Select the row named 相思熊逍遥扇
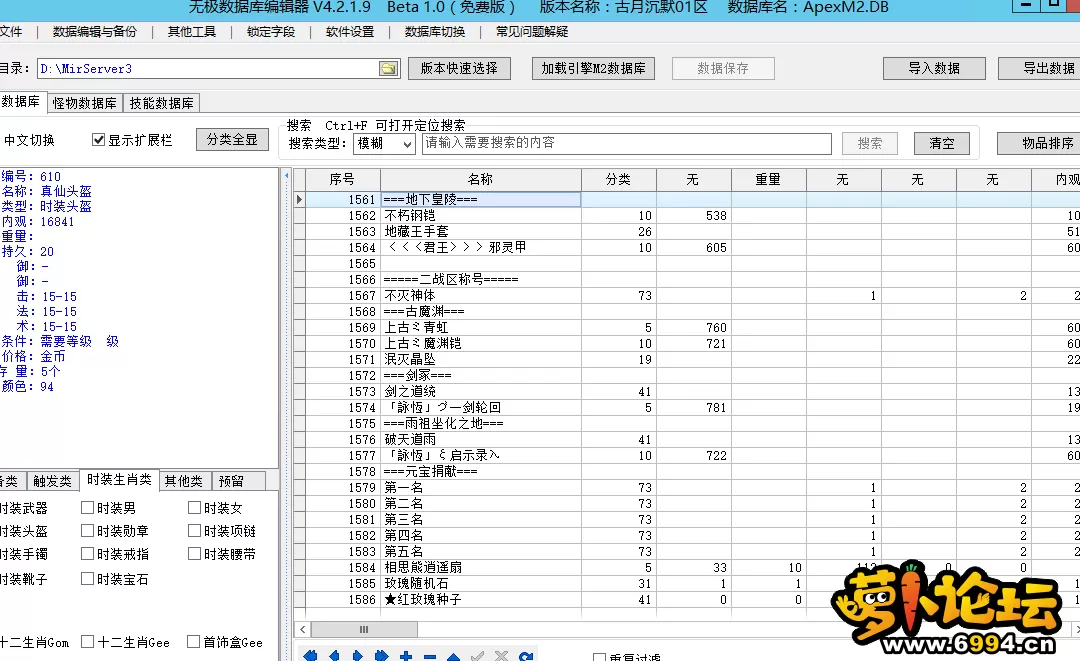This screenshot has height=661, width=1080. point(686,567)
